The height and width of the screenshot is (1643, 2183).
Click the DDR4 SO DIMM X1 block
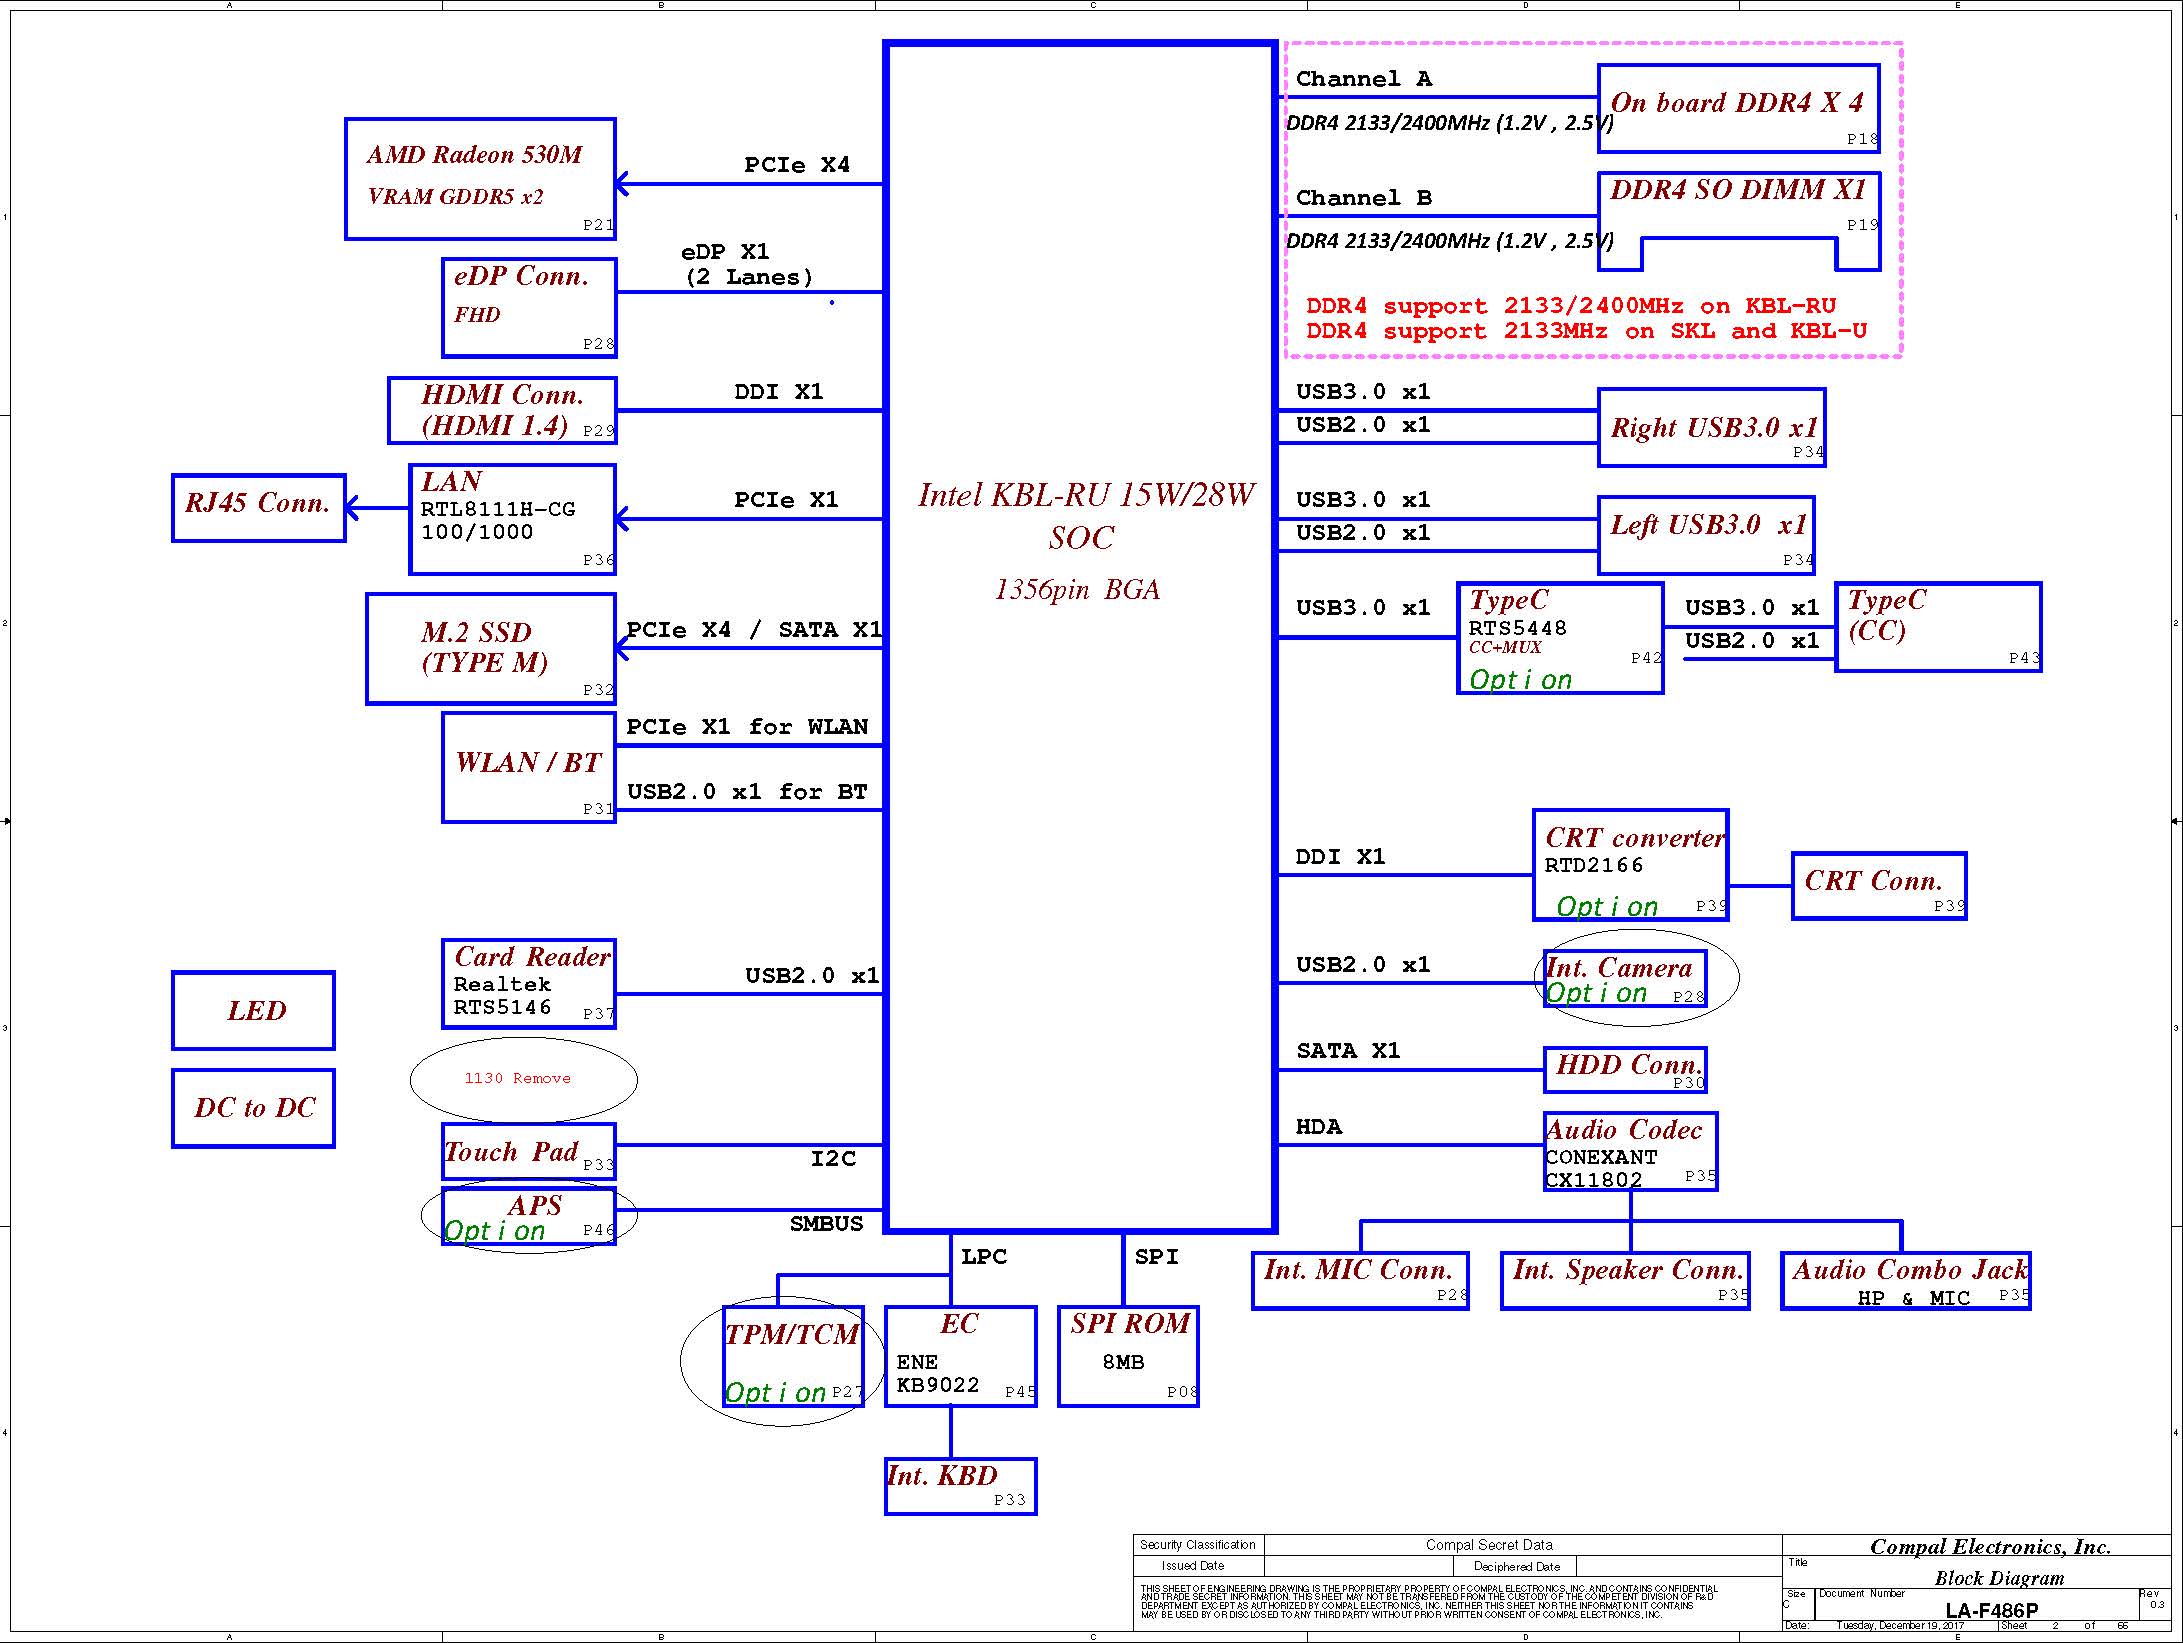point(1738,221)
